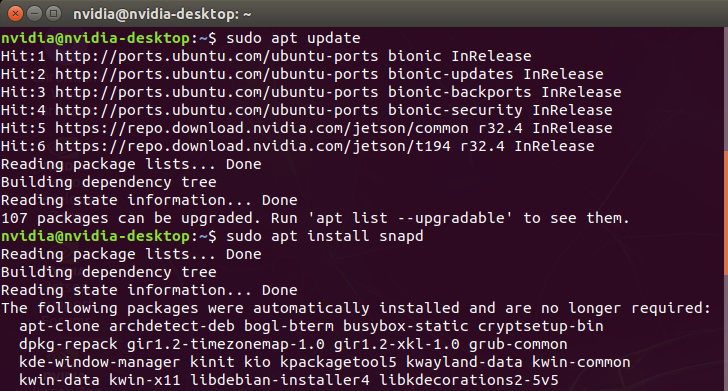Click the first 'Reading state information... Done' line

pos(149,200)
